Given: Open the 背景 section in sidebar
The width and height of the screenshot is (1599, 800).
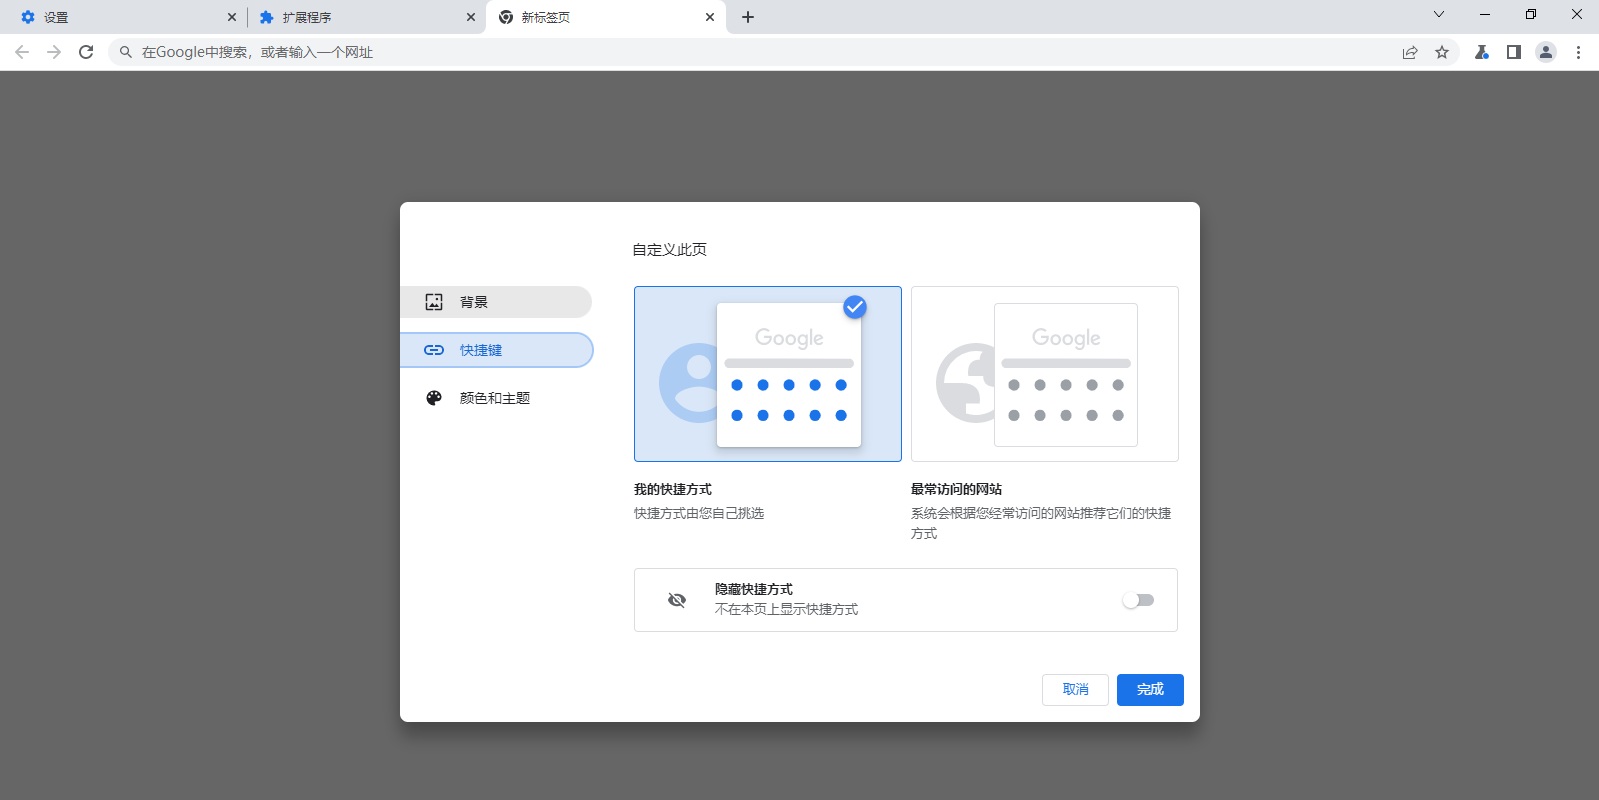Looking at the screenshot, I should (x=496, y=302).
